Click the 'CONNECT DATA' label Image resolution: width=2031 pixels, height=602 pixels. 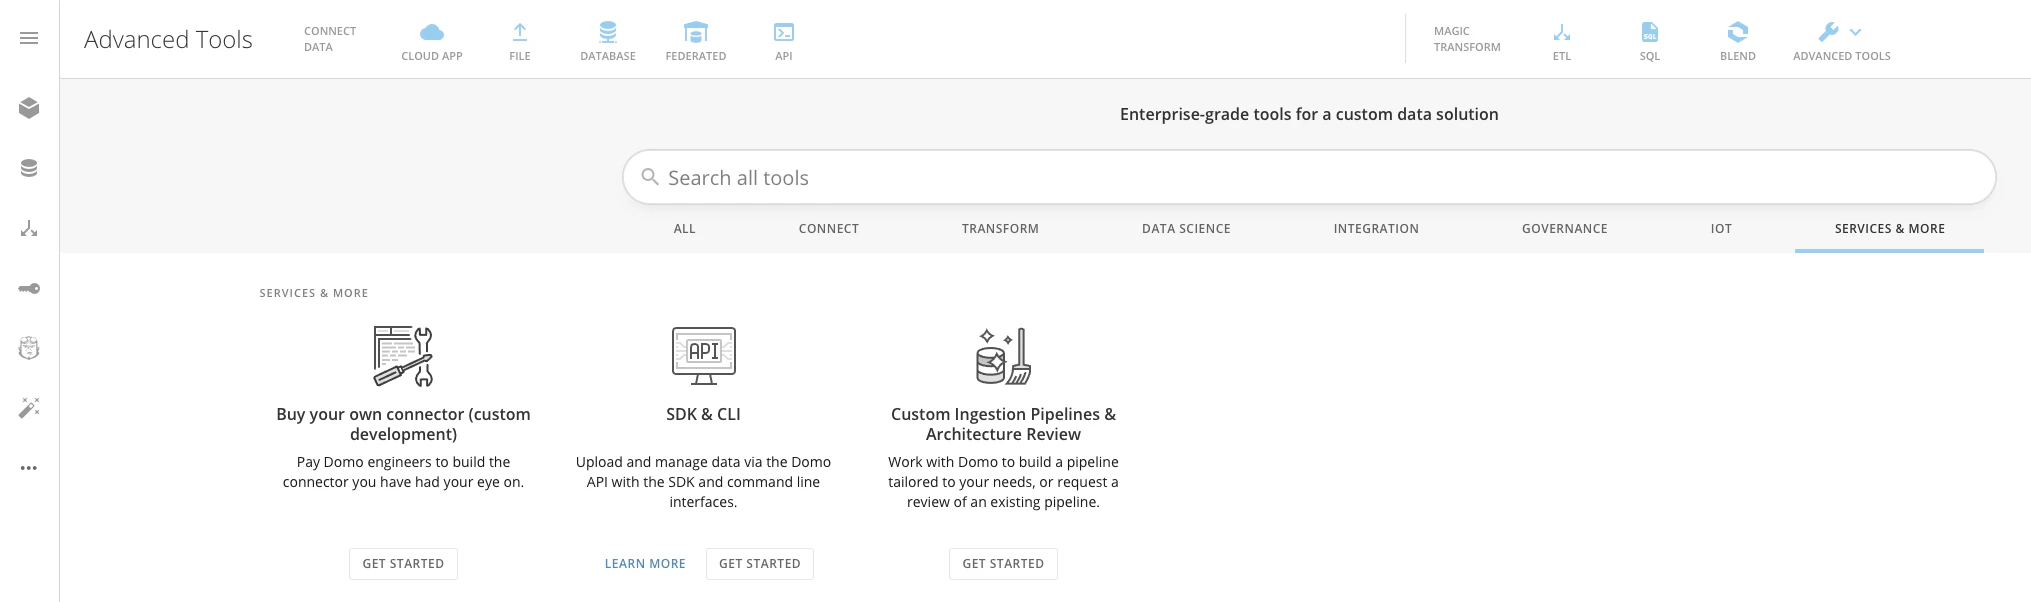click(330, 39)
